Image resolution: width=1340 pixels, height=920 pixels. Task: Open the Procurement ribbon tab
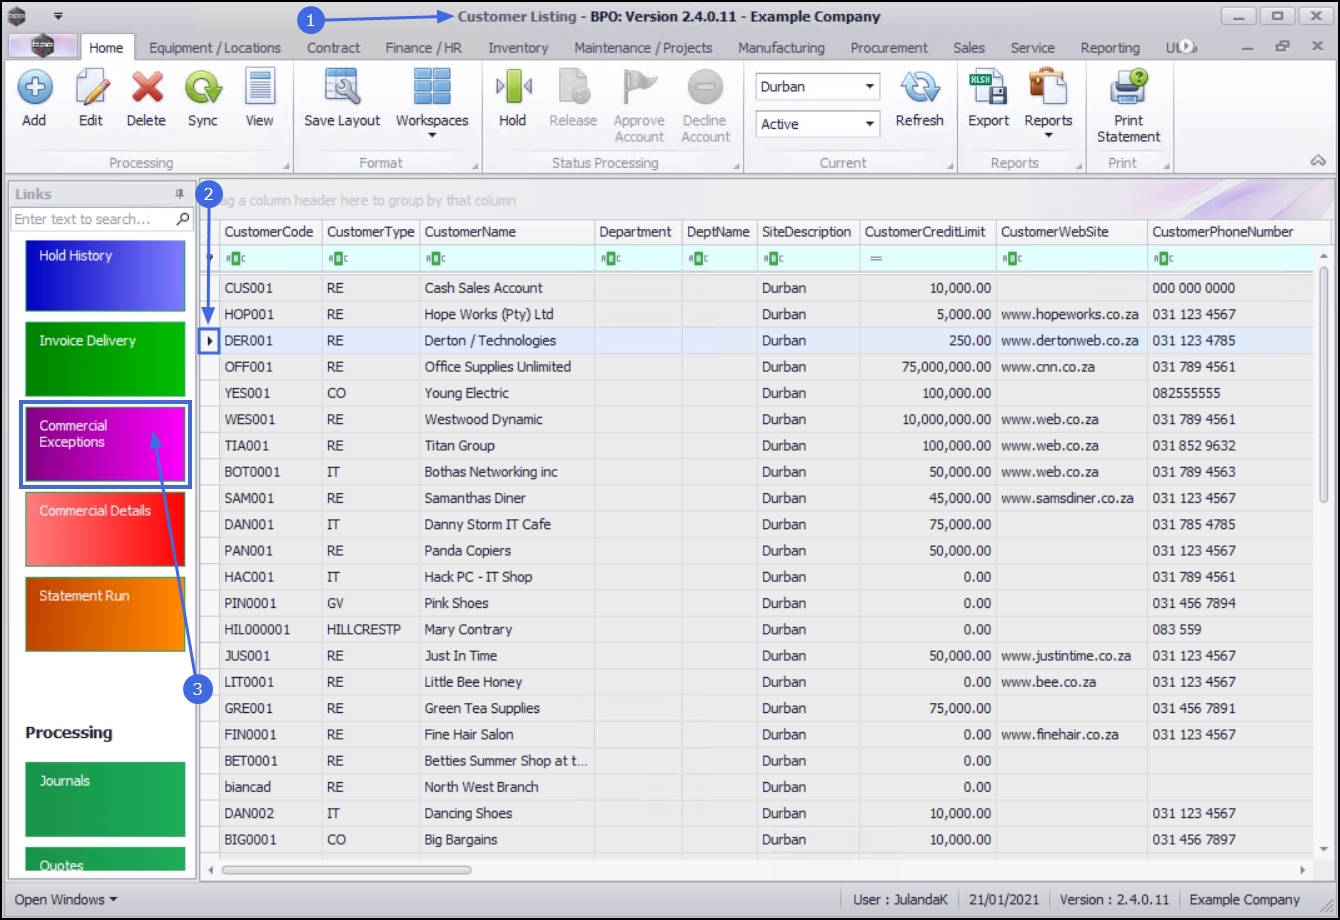pos(889,48)
